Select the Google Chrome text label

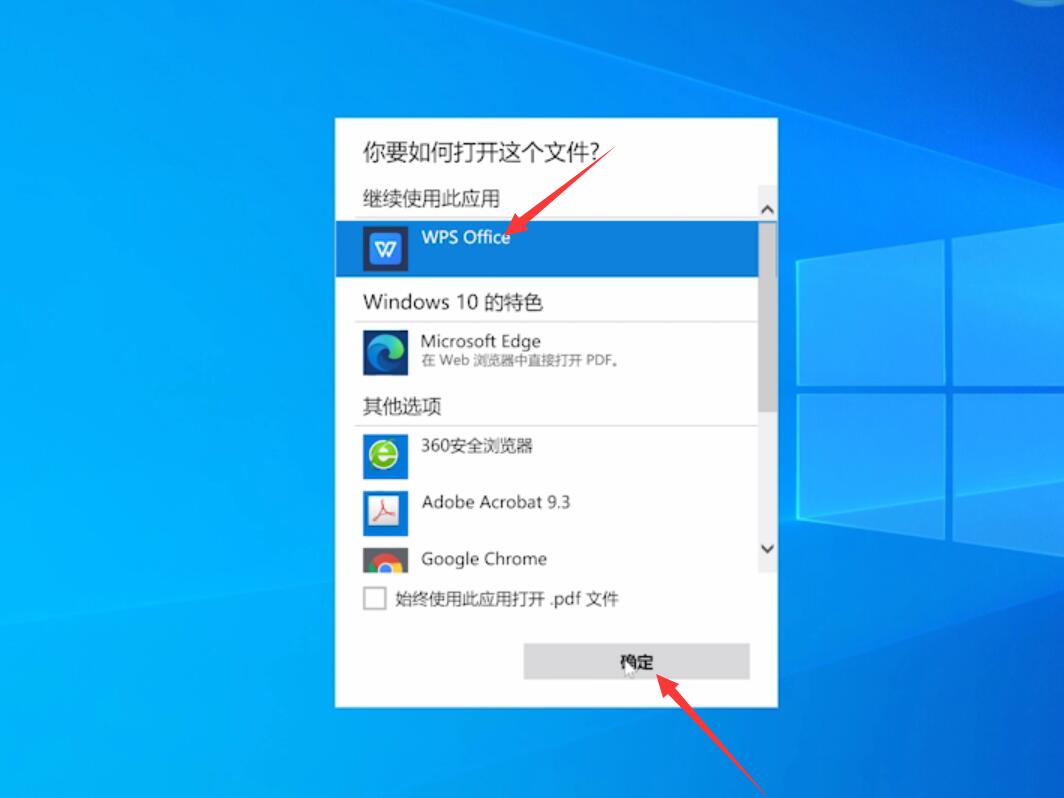[484, 559]
